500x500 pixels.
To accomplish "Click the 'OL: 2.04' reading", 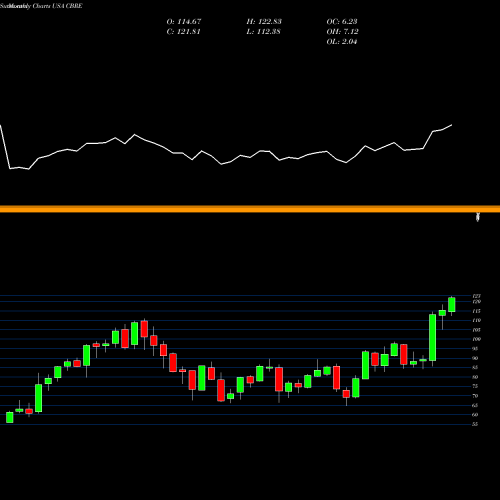I will [342, 42].
